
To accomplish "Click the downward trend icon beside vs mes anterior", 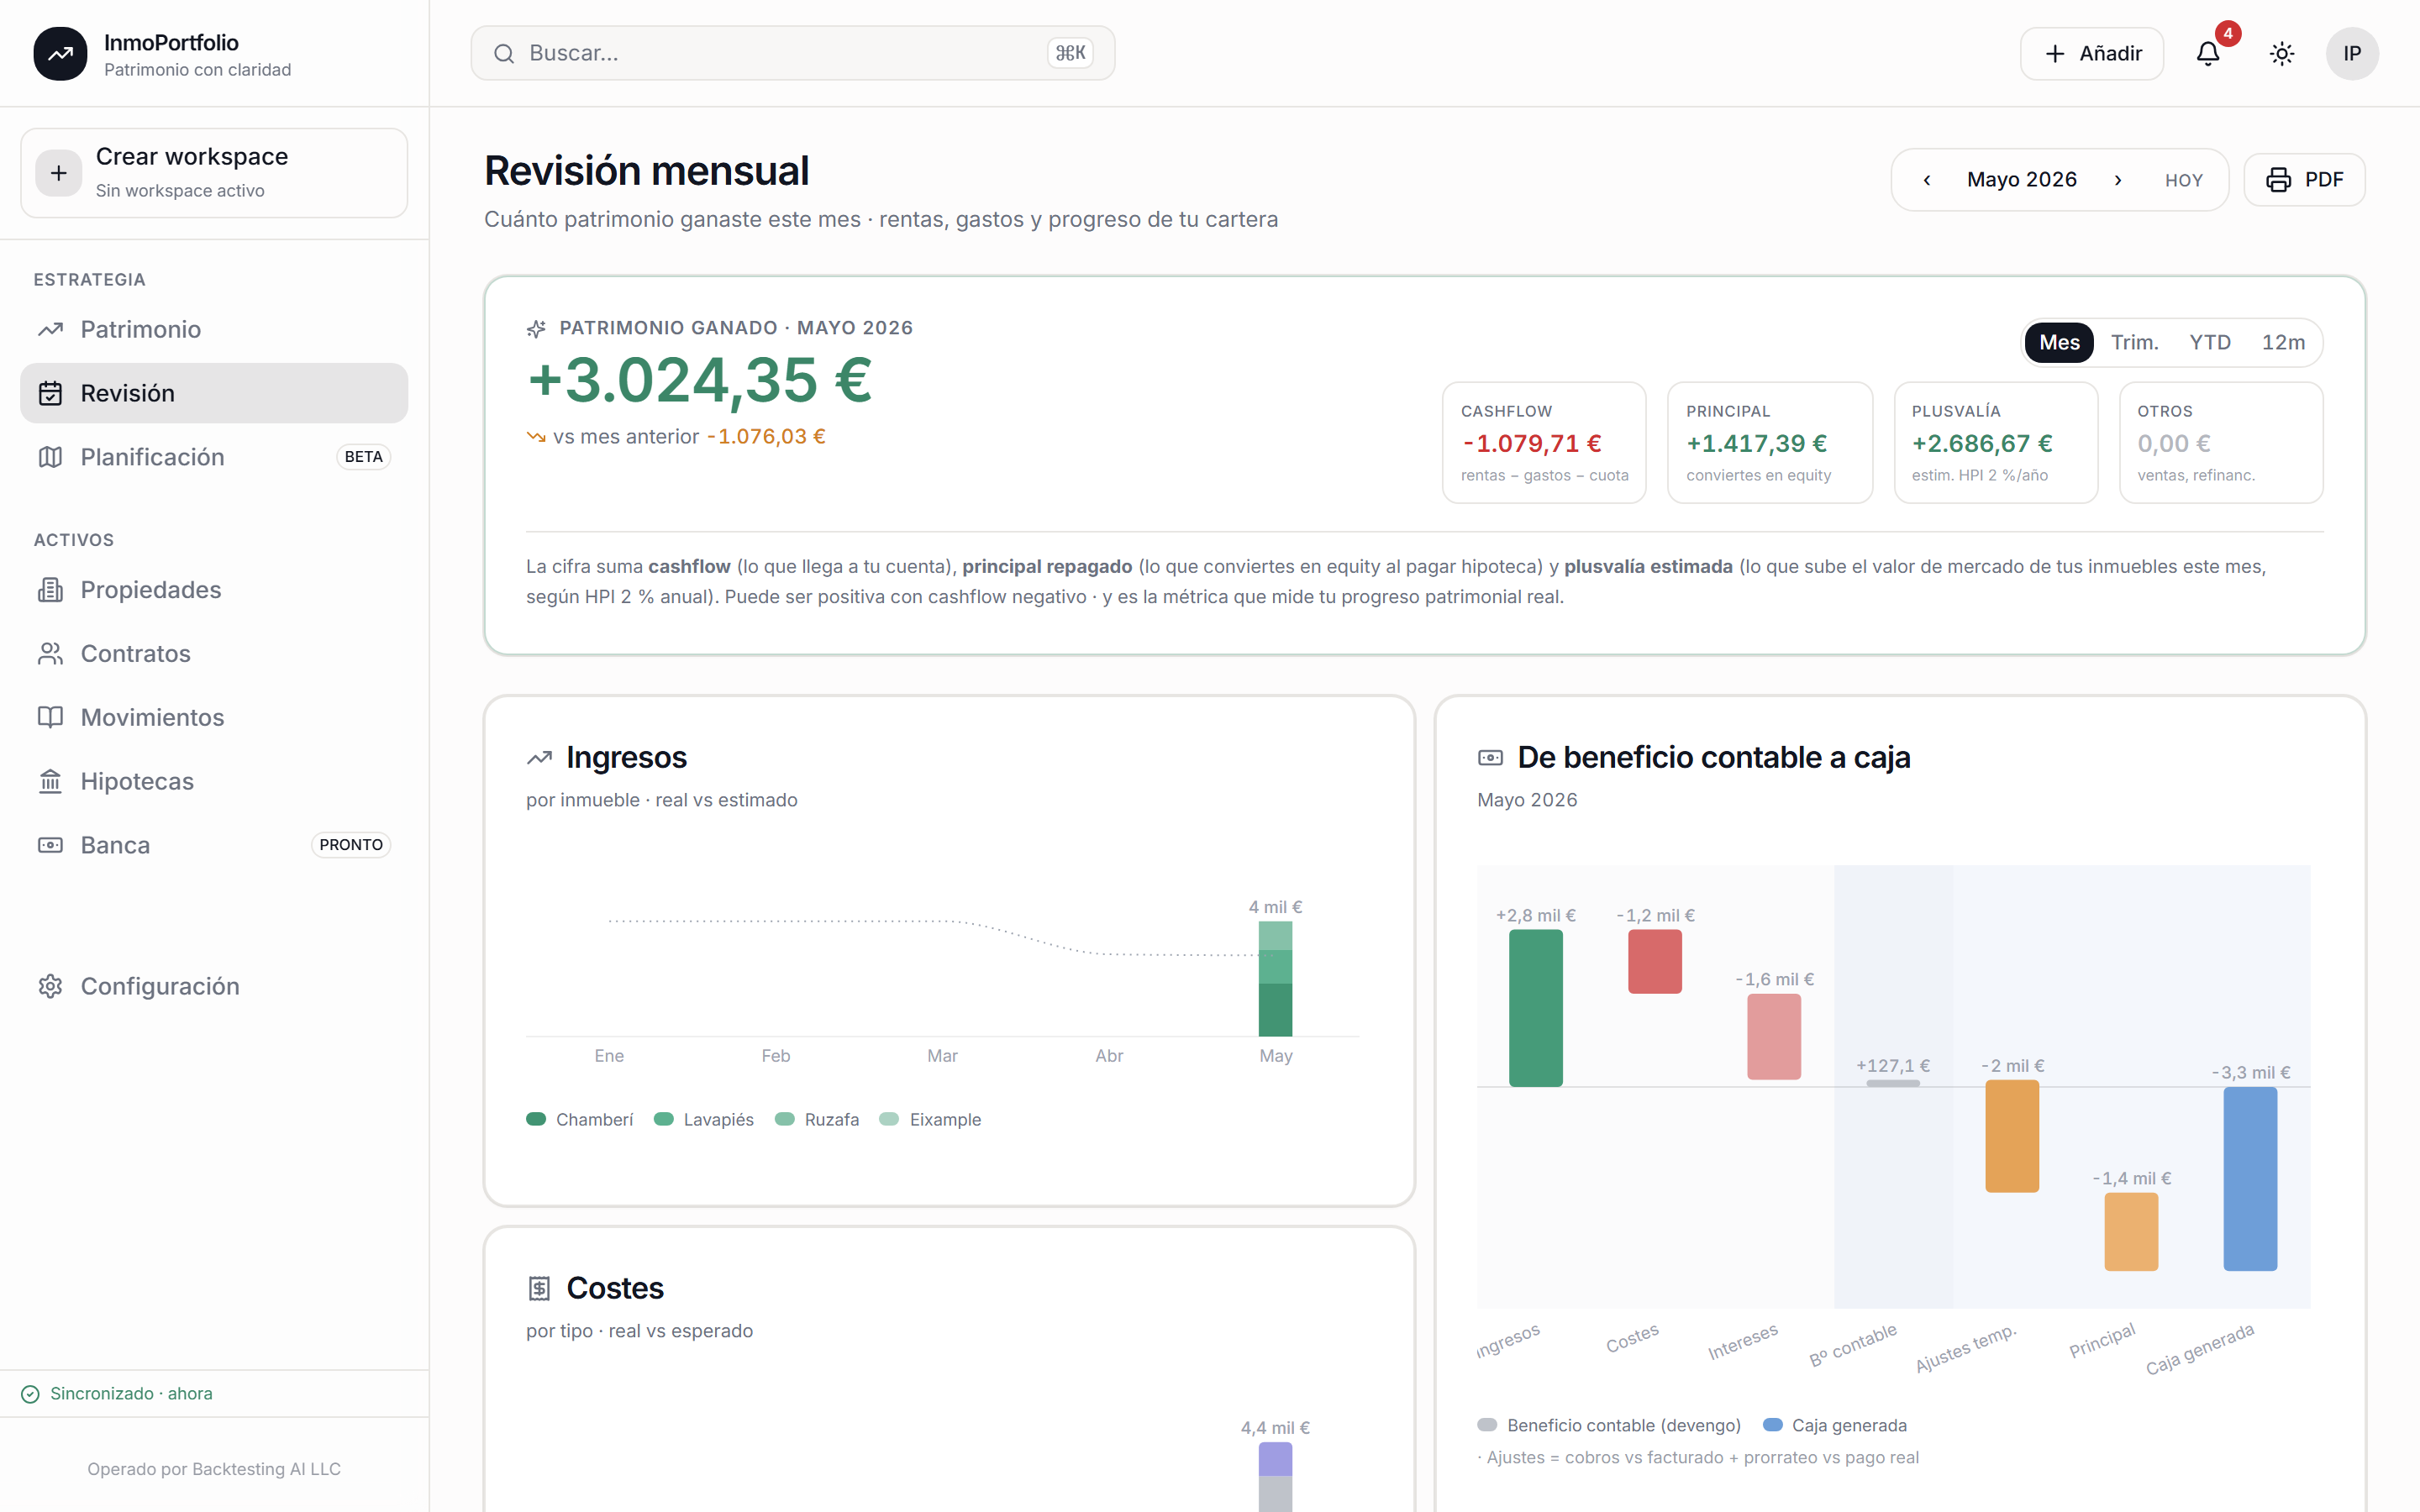I will click(x=536, y=437).
